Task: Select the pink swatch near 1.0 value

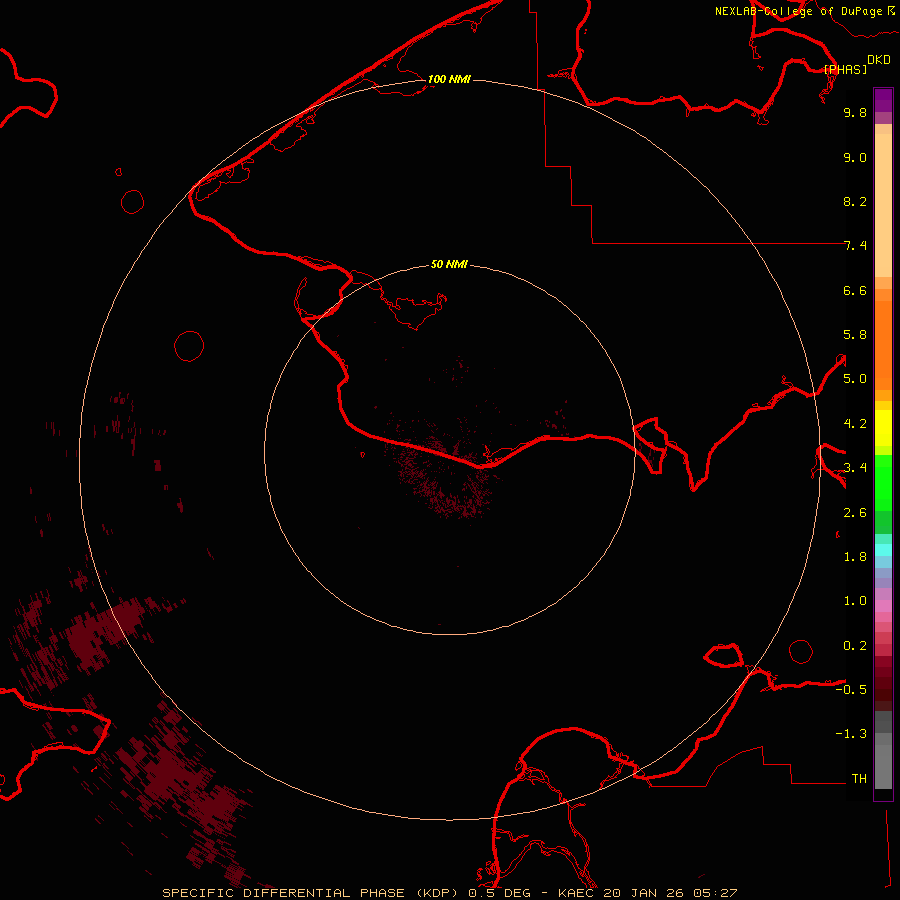Action: [883, 602]
